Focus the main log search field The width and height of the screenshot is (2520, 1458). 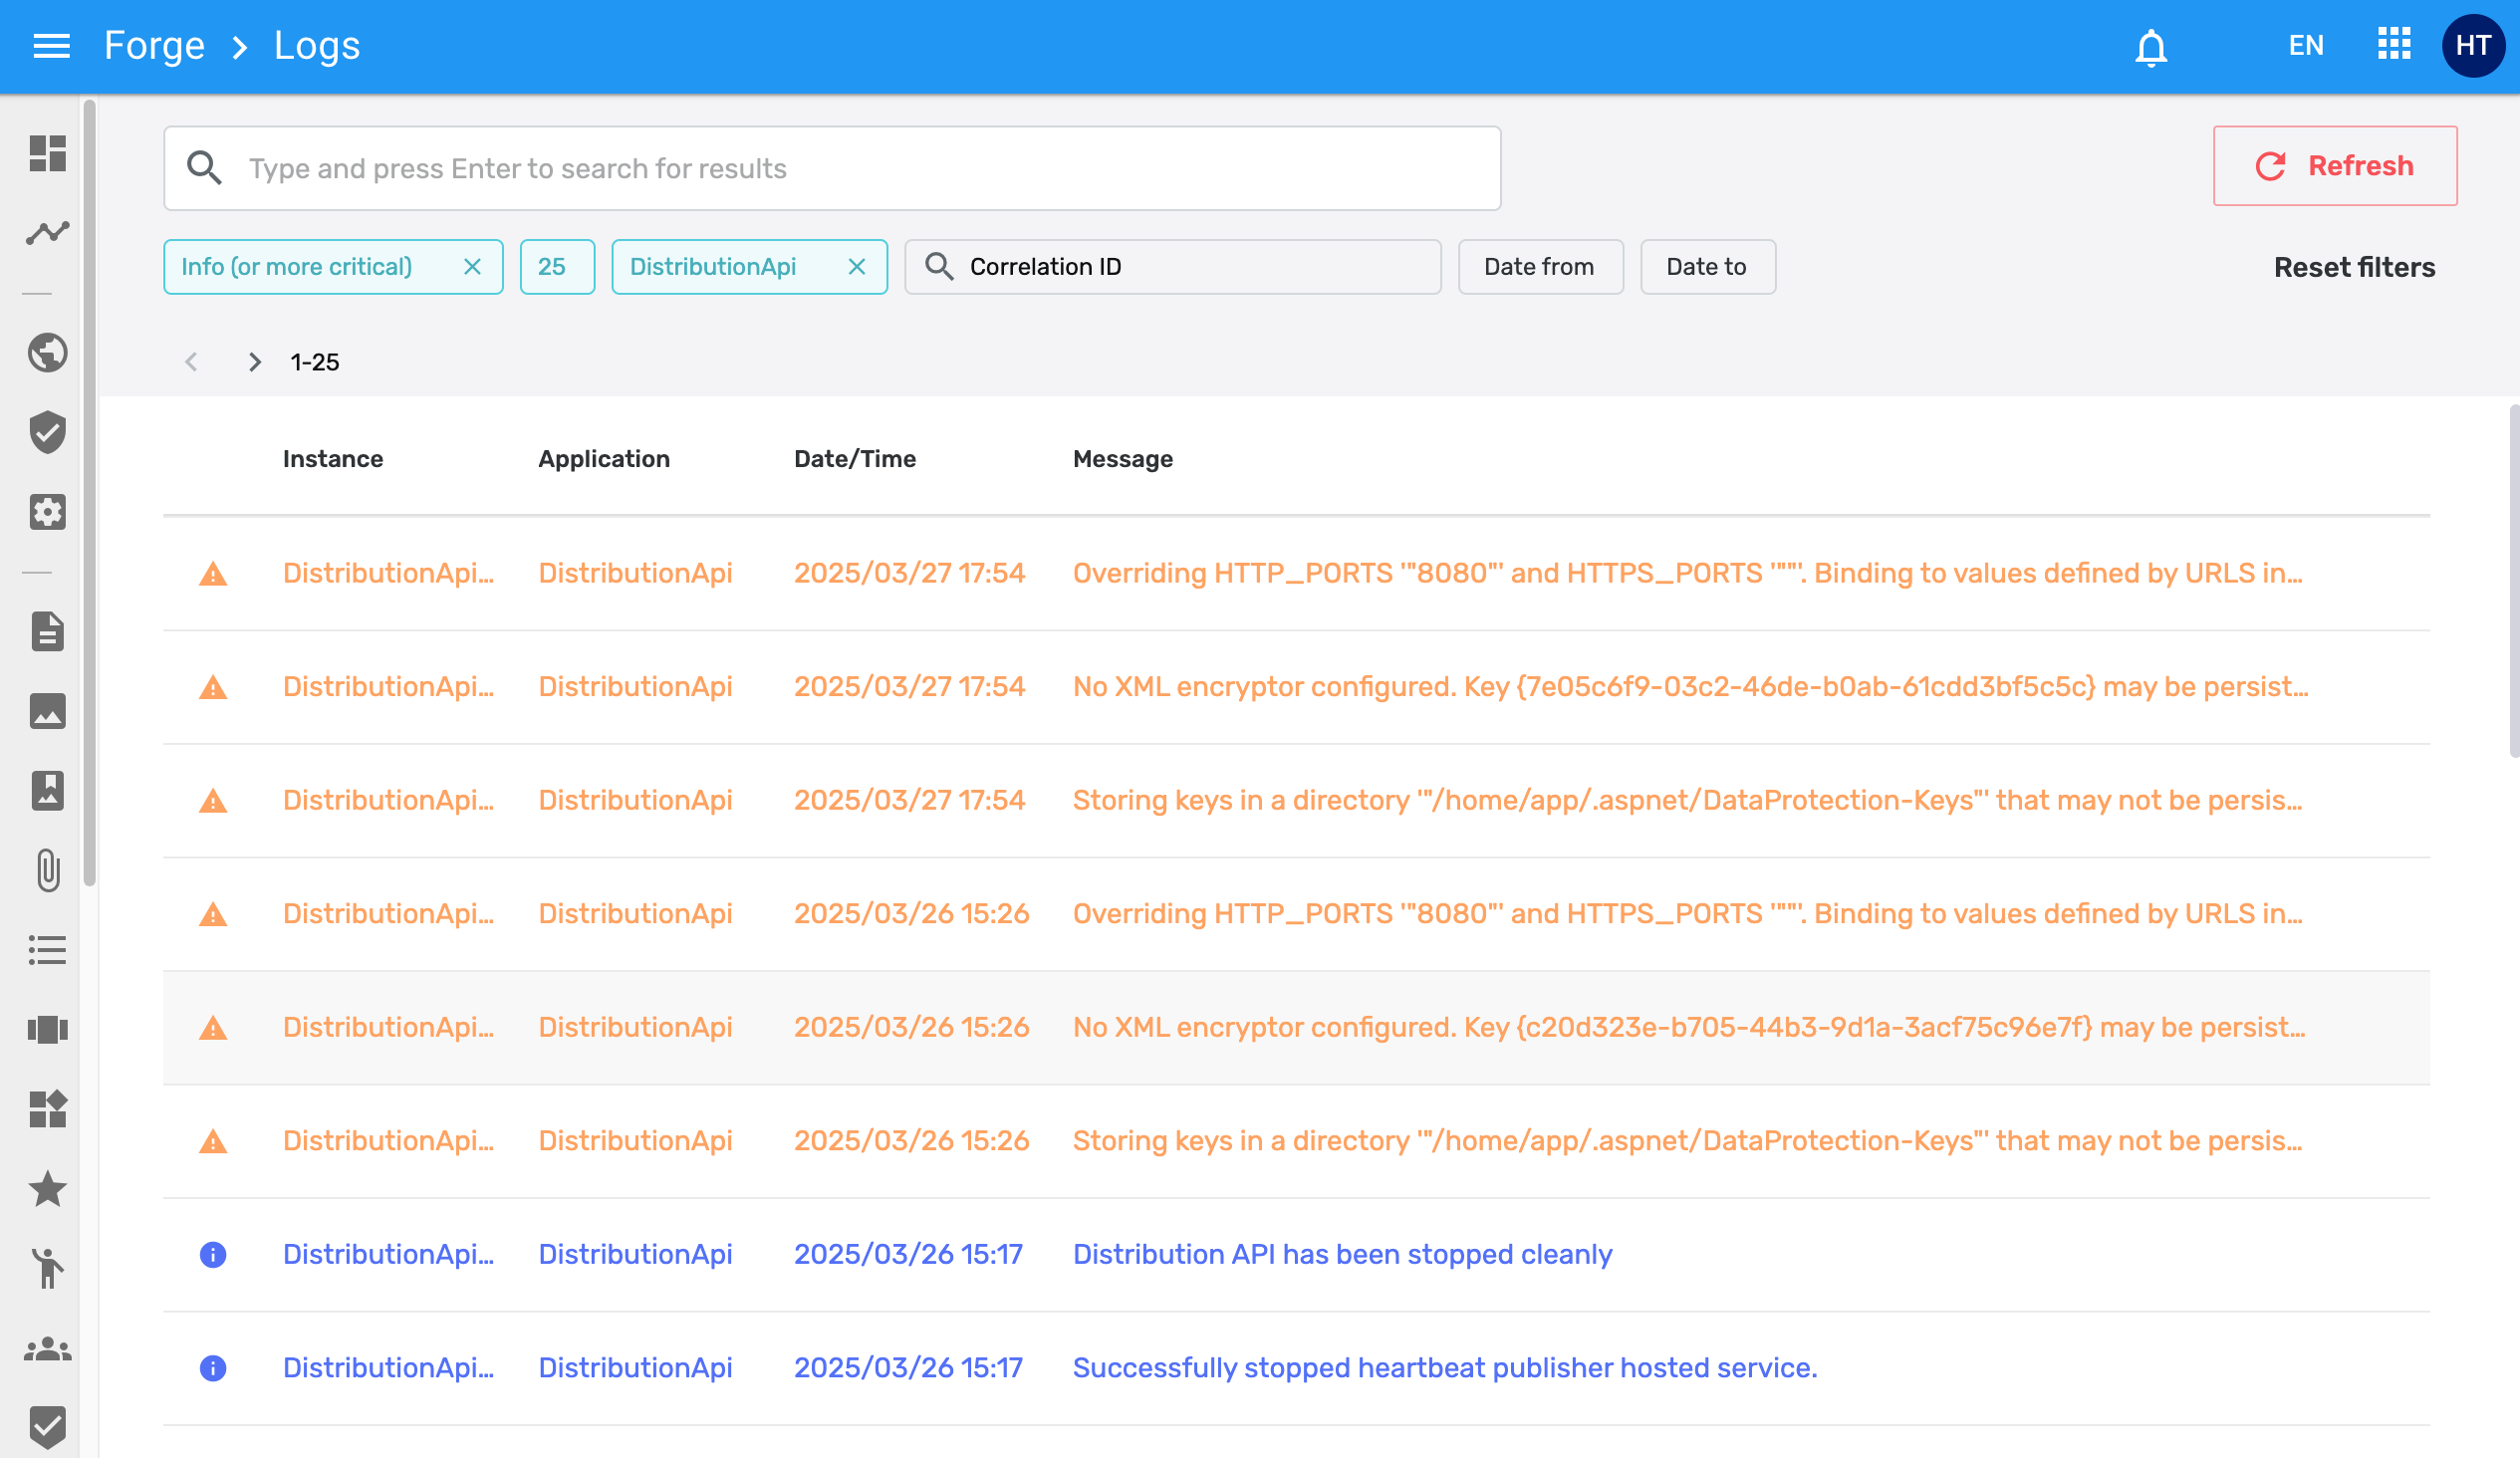(x=832, y=168)
